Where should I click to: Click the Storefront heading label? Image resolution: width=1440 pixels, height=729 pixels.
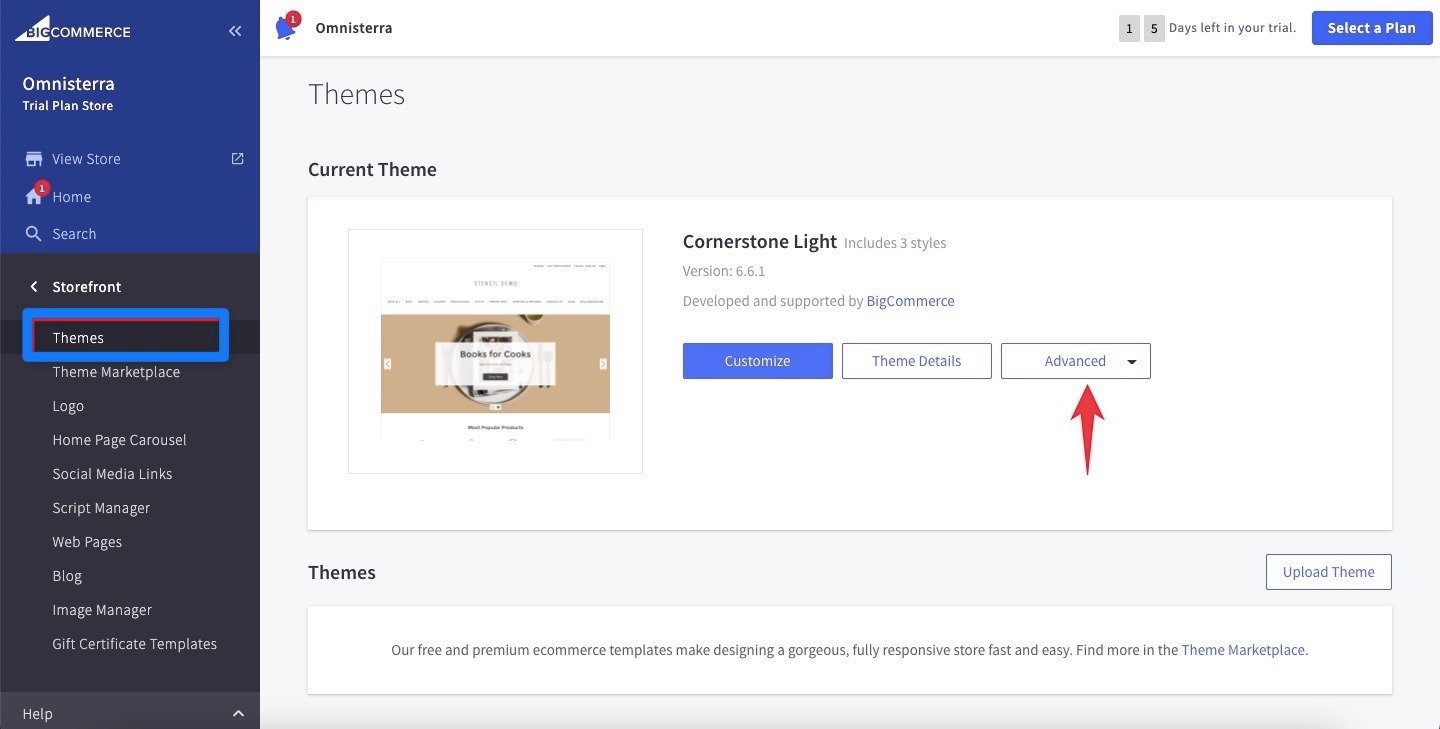click(87, 287)
